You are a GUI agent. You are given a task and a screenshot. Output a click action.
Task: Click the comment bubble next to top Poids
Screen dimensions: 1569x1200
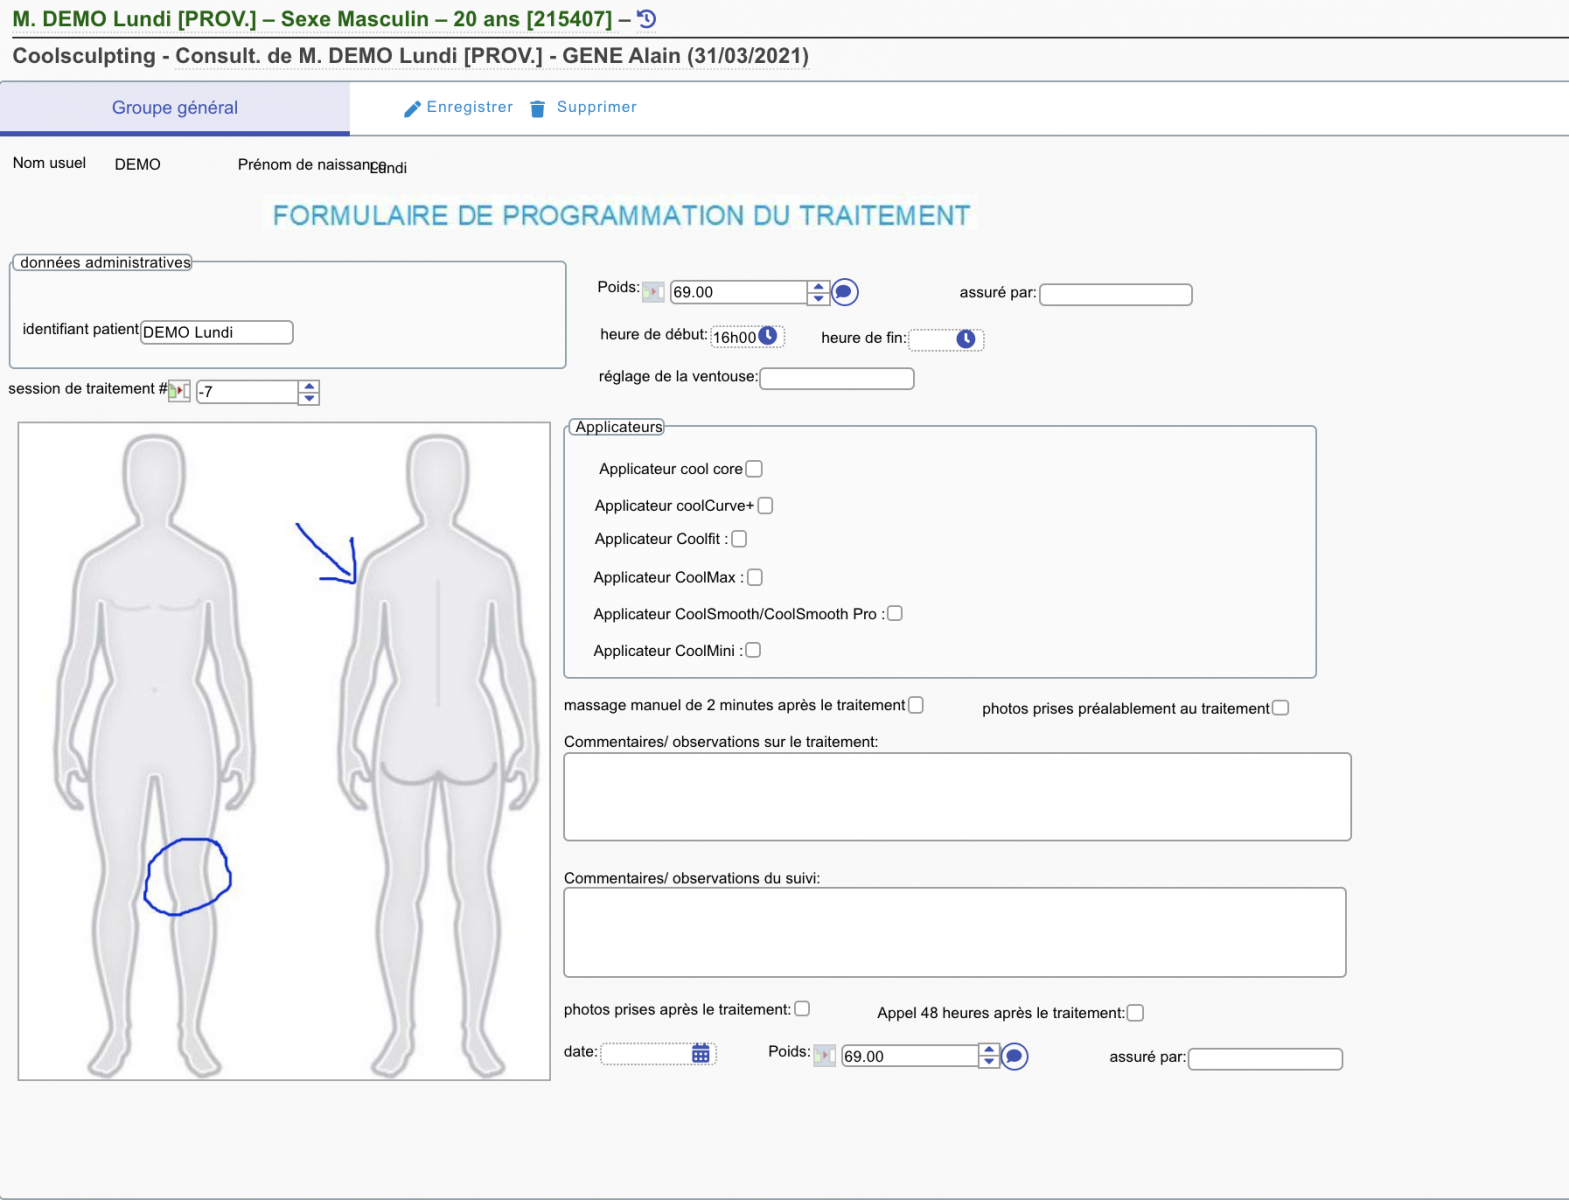[x=845, y=292]
